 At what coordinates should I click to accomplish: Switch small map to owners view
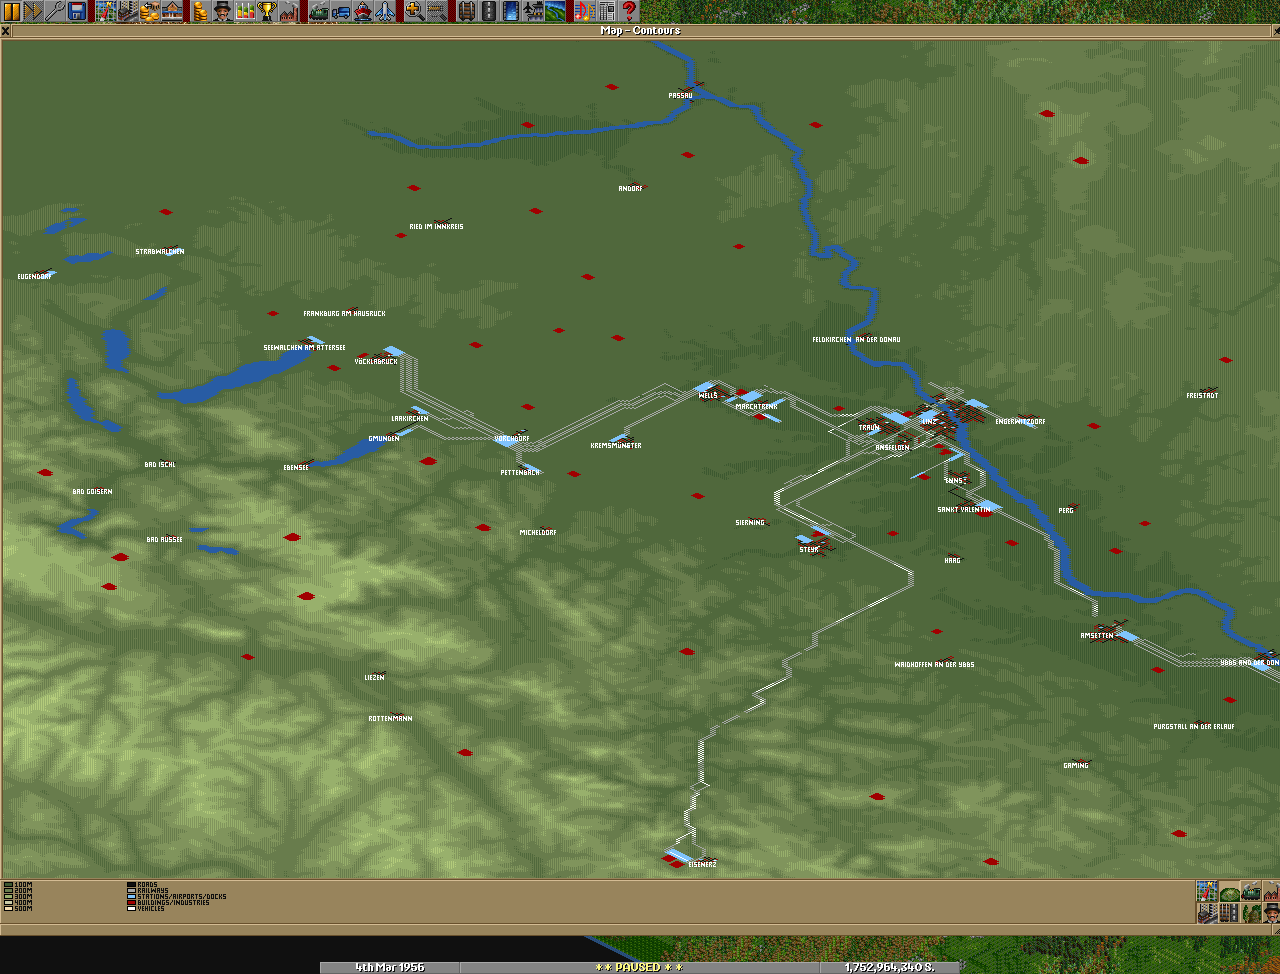pyautogui.click(x=1271, y=913)
